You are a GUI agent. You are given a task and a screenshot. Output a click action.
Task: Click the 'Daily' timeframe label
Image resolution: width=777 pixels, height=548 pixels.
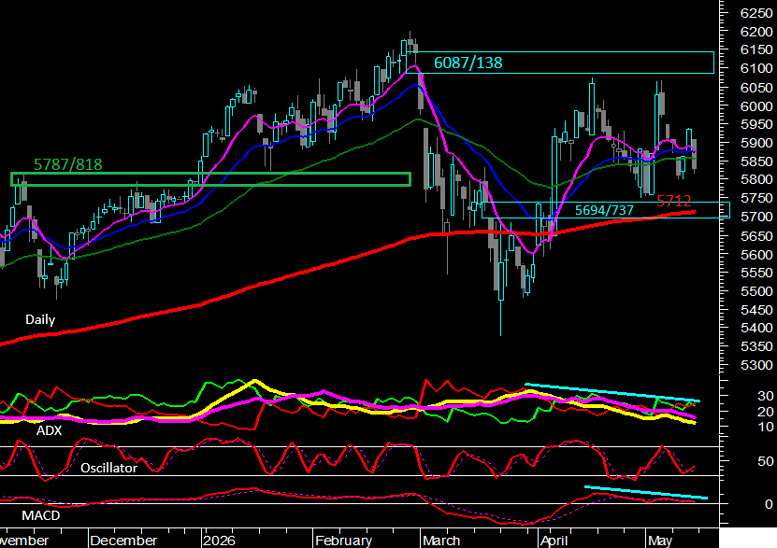40,320
